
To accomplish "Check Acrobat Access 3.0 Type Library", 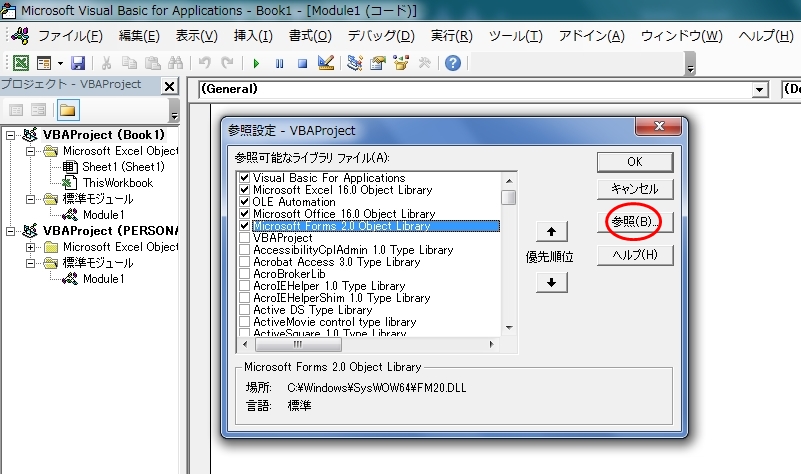I will click(244, 262).
